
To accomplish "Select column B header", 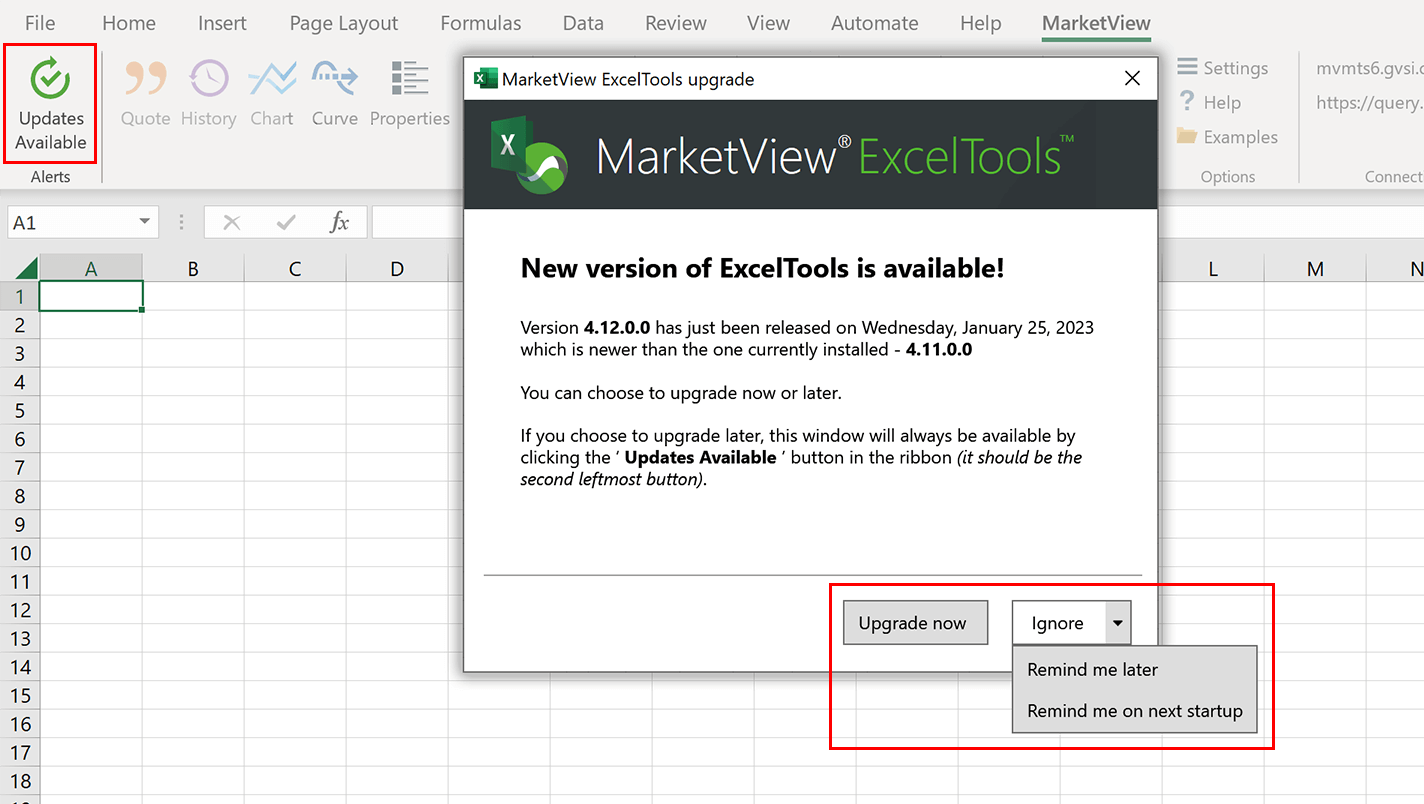I will click(x=193, y=268).
